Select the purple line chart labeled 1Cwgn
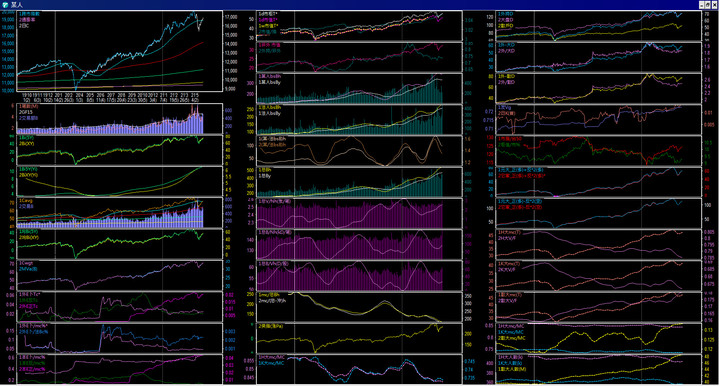 coord(120,275)
